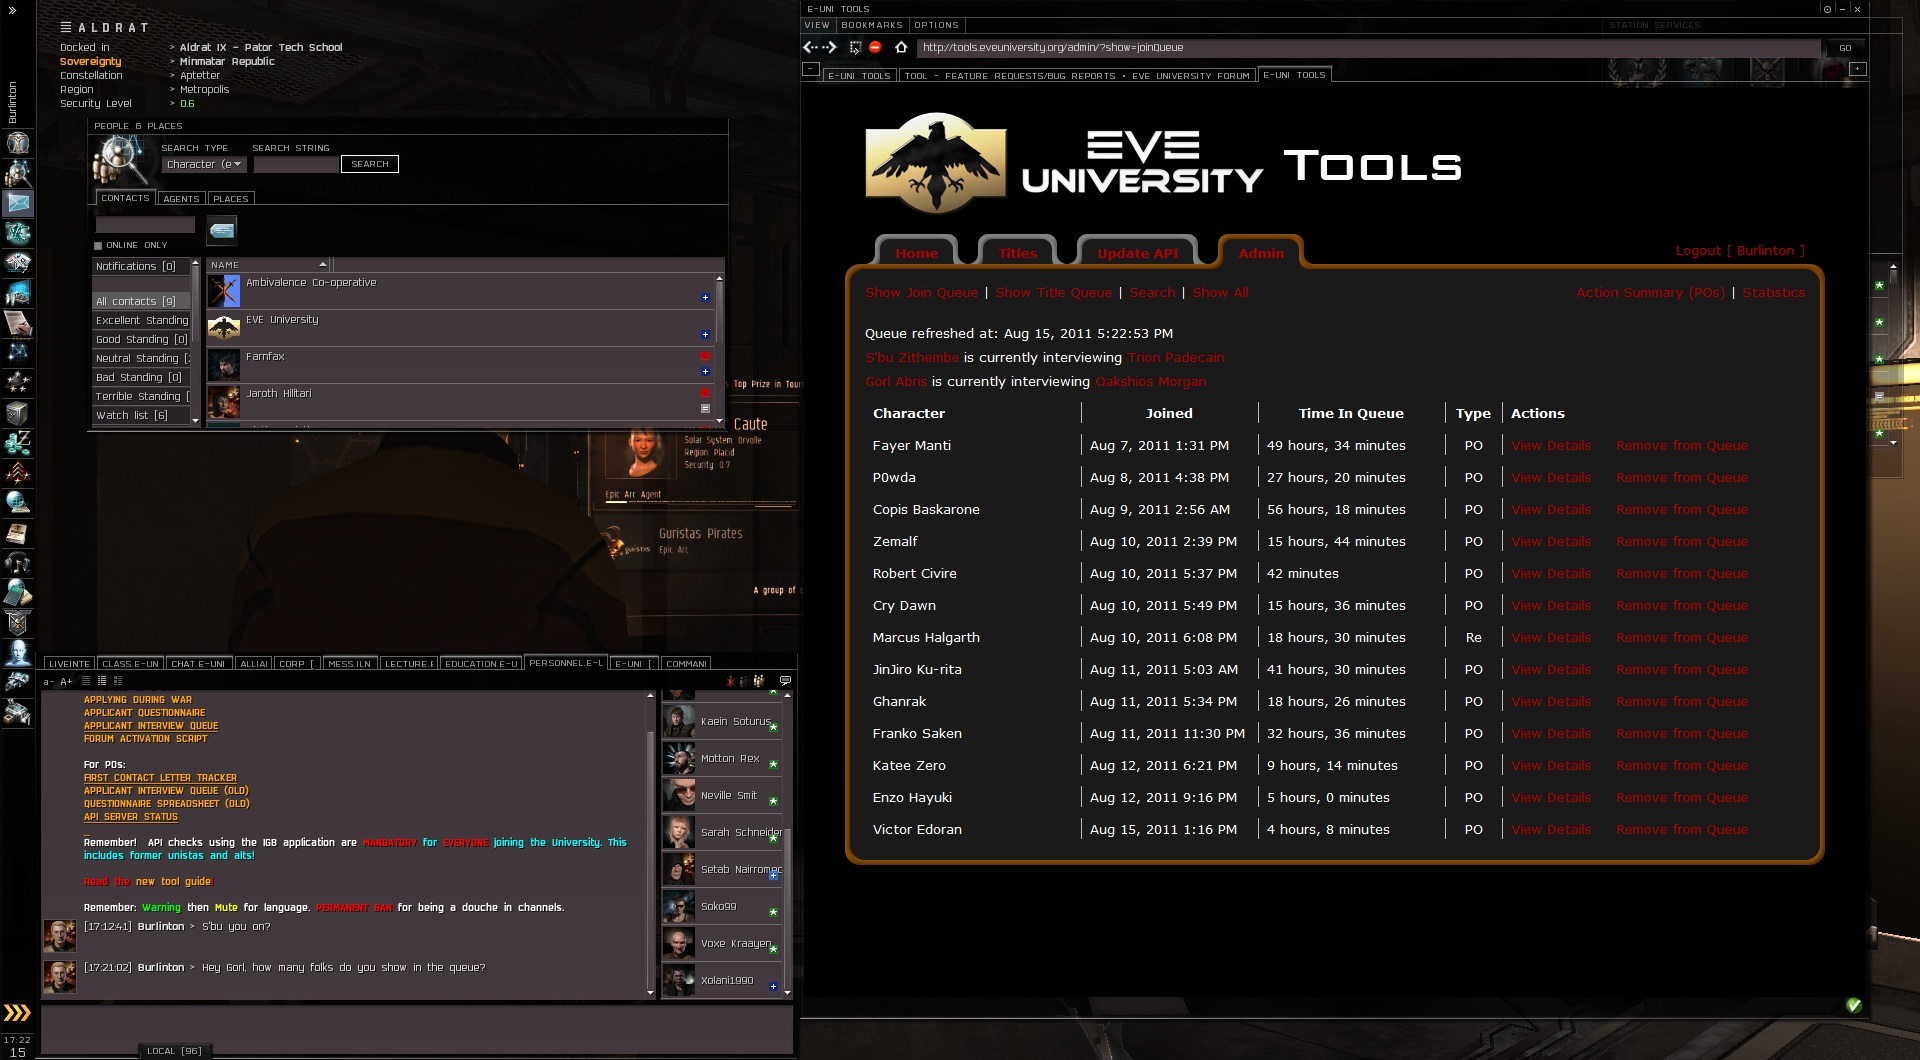Open People & Places from the Neocom sidebar
Viewport: 1920px width, 1060px height.
click(17, 173)
